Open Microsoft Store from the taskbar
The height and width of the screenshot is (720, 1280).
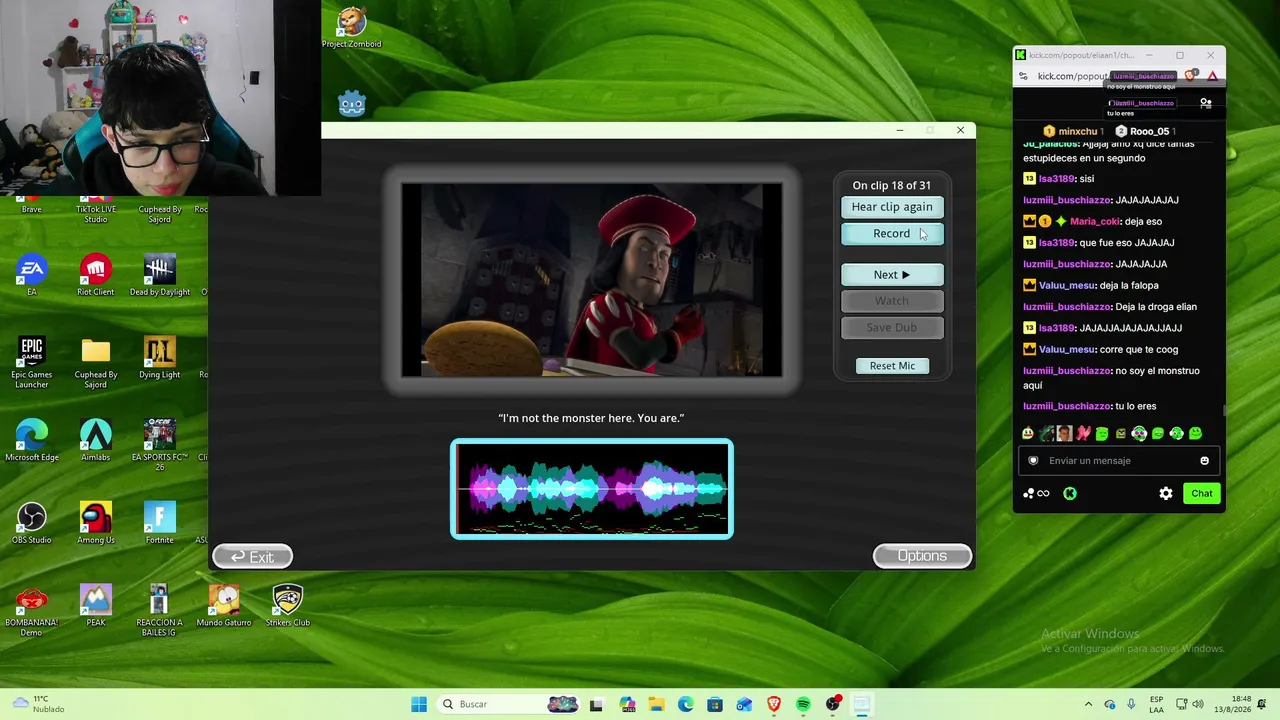(x=715, y=705)
